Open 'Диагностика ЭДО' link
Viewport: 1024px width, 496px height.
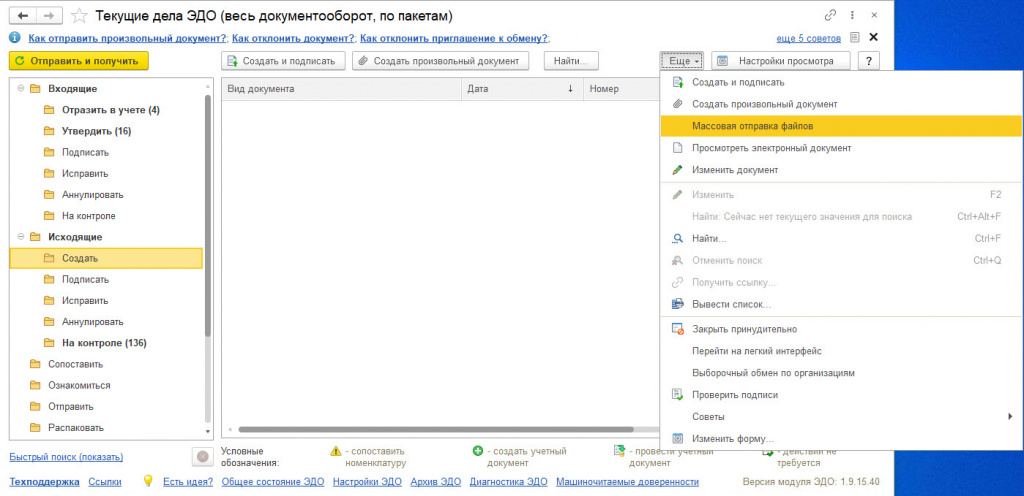(x=508, y=482)
